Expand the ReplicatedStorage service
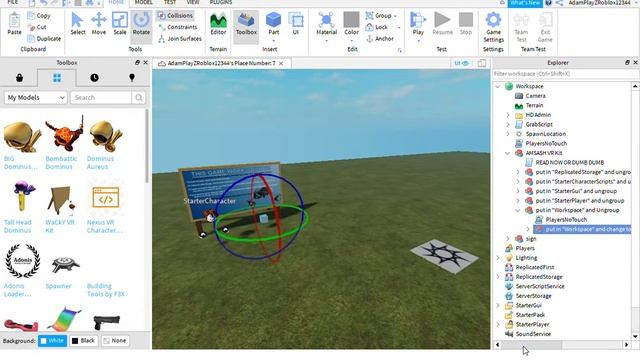This screenshot has width=640, height=360. coord(498,277)
